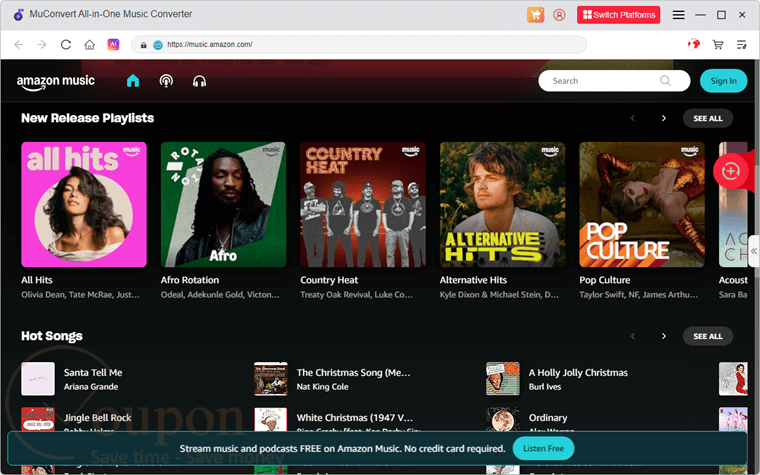The image size is (760, 475).
Task: Click the orange shopping cart purchase icon
Action: (536, 15)
